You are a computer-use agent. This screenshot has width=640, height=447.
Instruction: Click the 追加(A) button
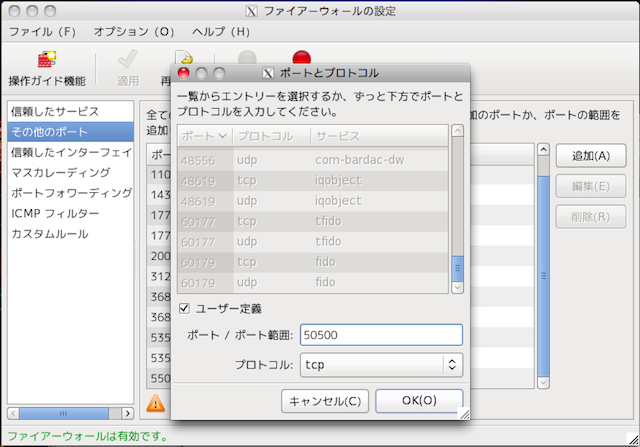pos(582,156)
